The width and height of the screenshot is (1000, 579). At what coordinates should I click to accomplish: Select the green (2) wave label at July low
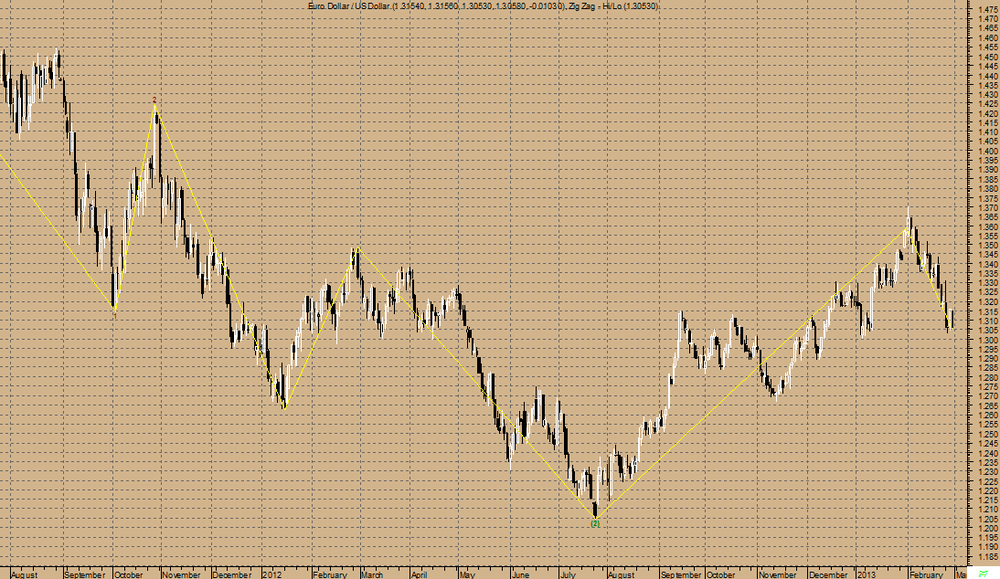point(595,524)
